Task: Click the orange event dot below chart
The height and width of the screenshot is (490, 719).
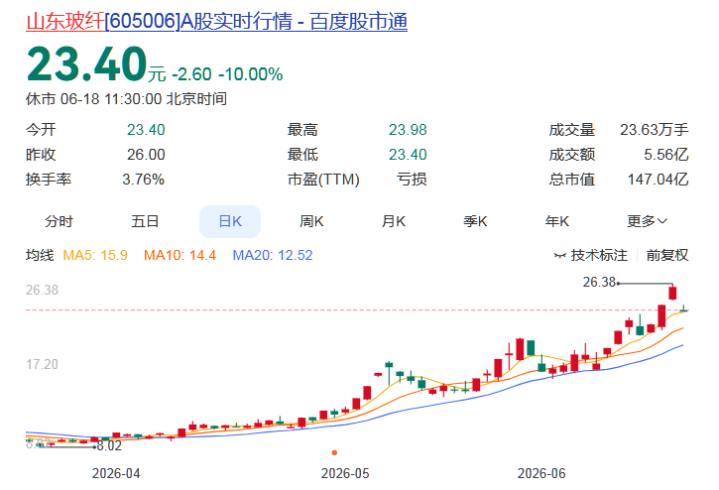Action: 334,453
